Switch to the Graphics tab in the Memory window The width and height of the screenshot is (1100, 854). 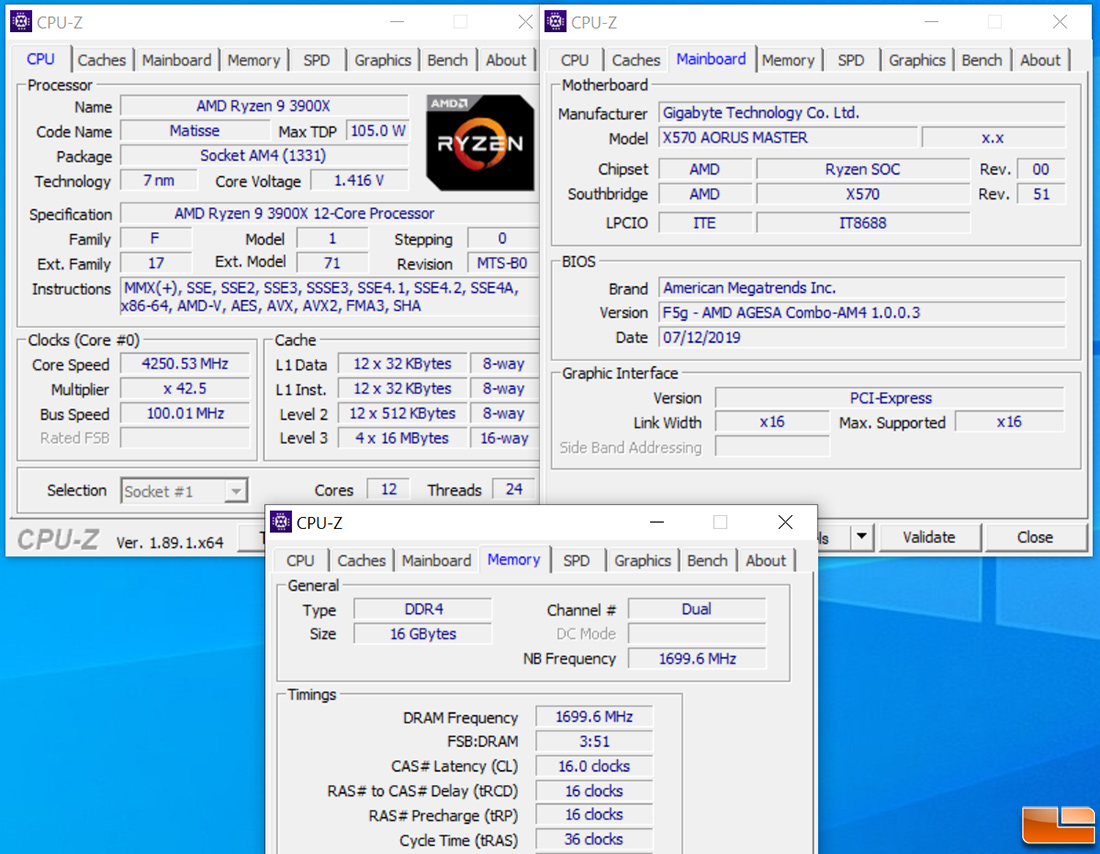[643, 561]
